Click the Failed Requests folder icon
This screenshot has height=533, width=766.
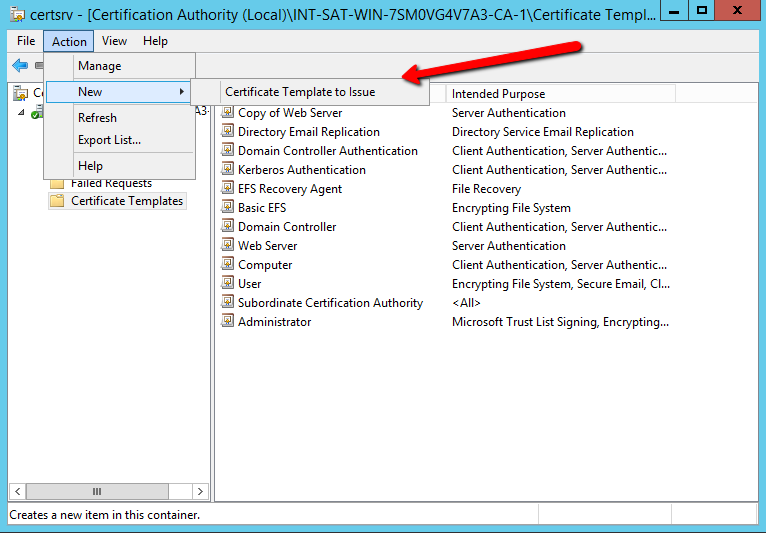click(x=57, y=183)
